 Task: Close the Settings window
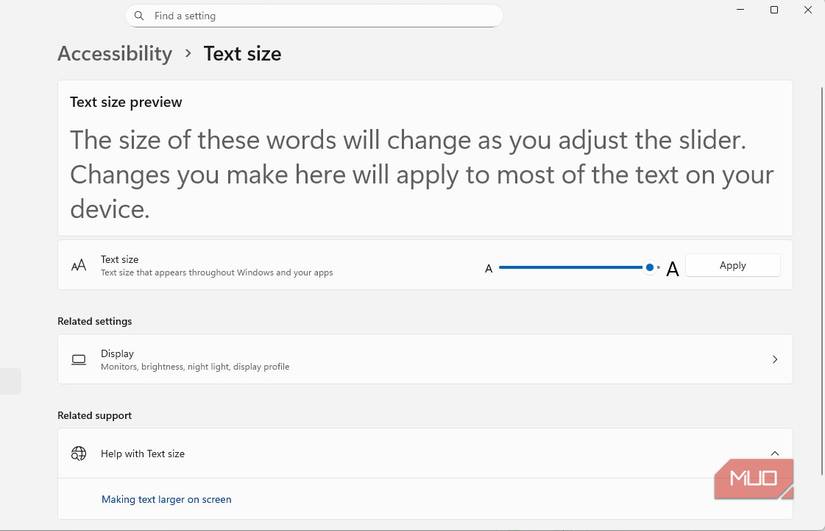pos(808,9)
